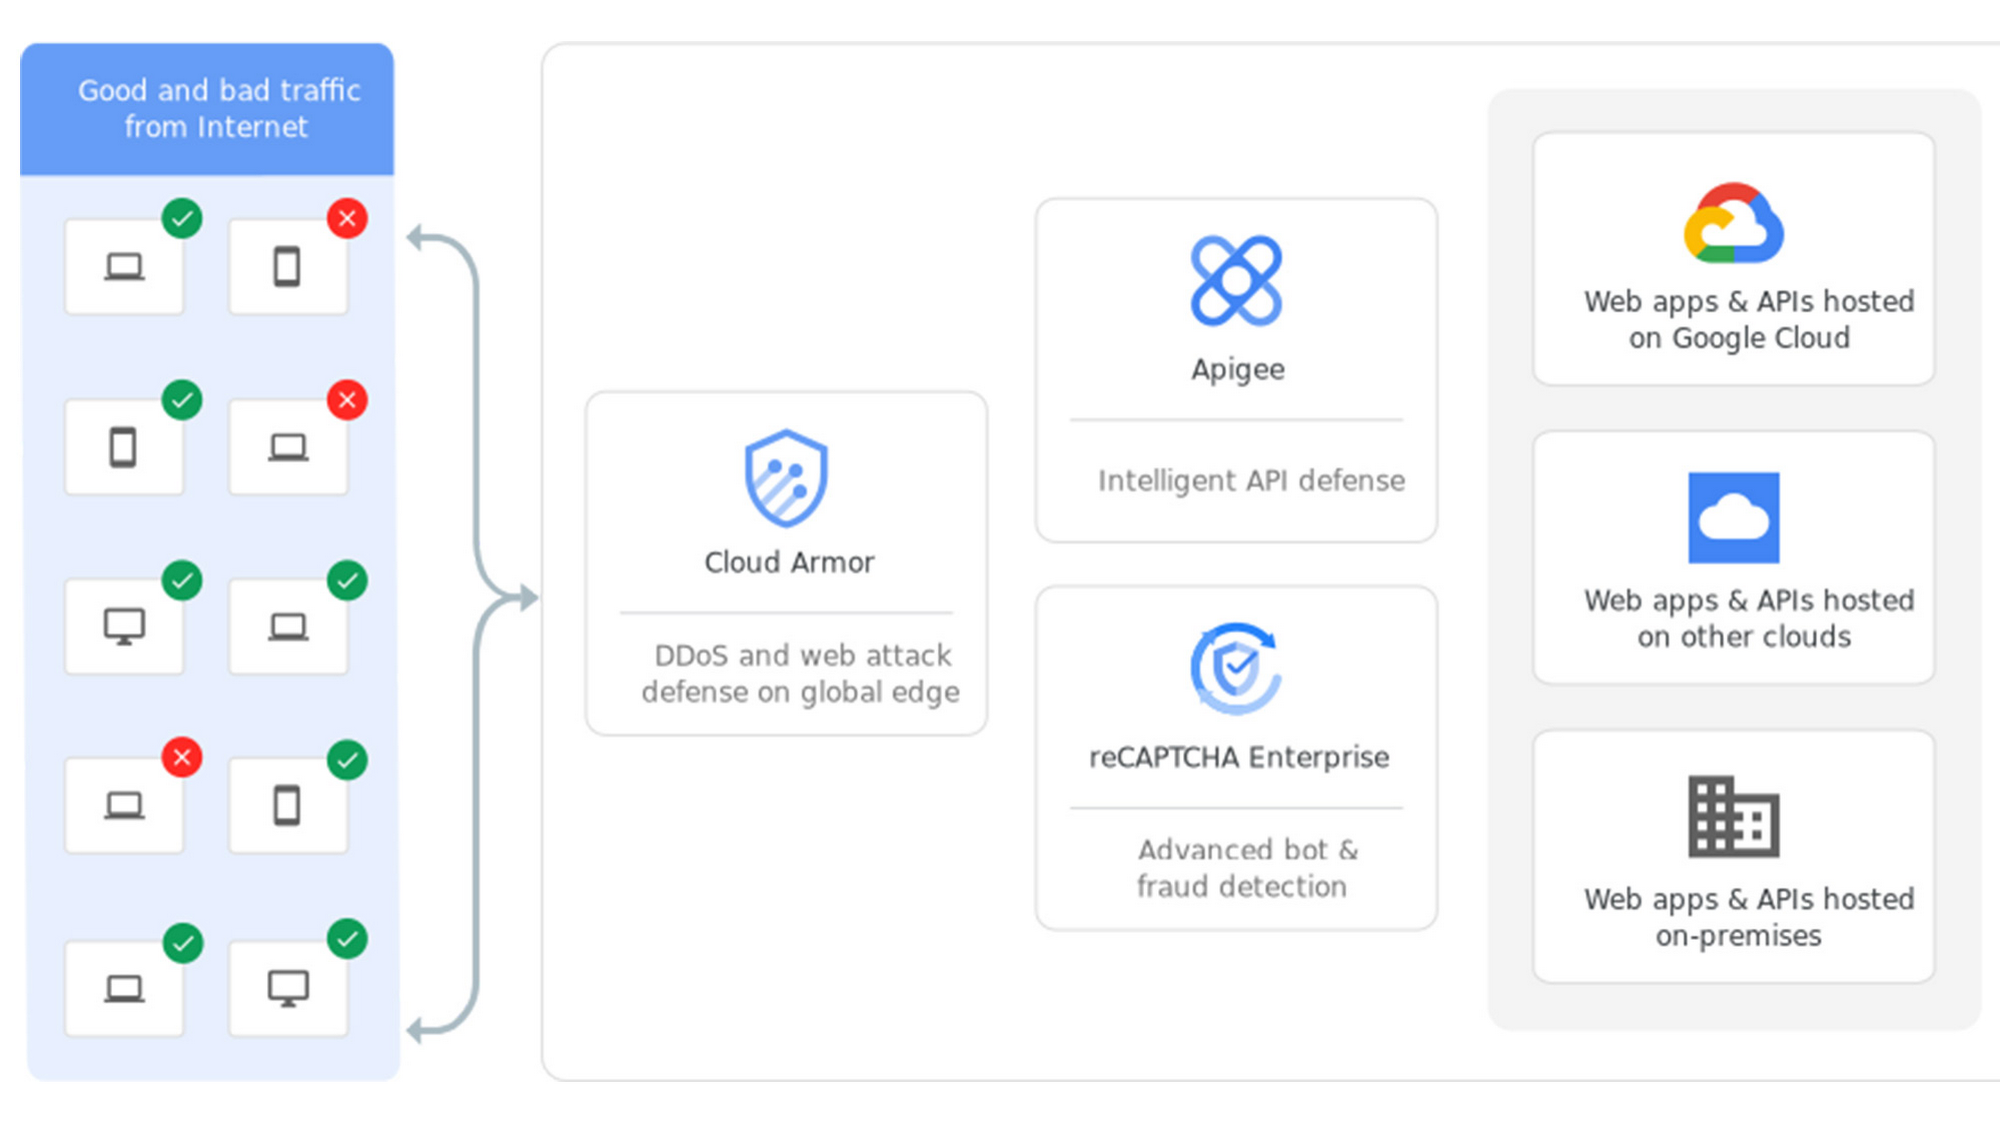Click the 'Intelligent API defense' text
This screenshot has height=1138, width=2000.
point(1251,481)
